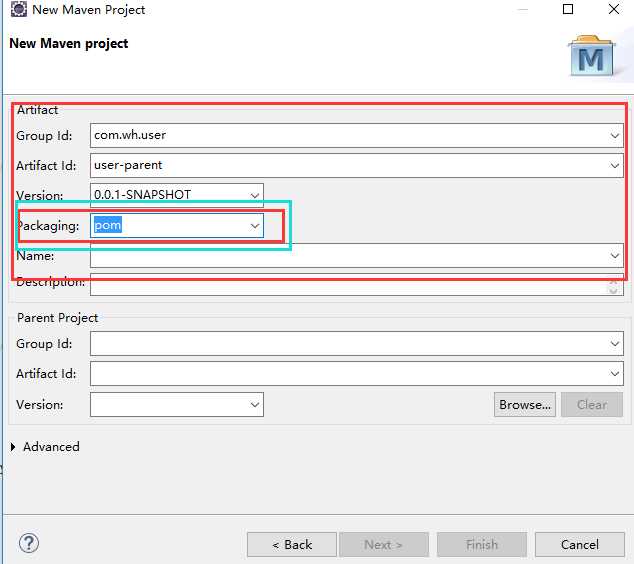Click the Finish button
The width and height of the screenshot is (634, 564).
pyautogui.click(x=482, y=545)
